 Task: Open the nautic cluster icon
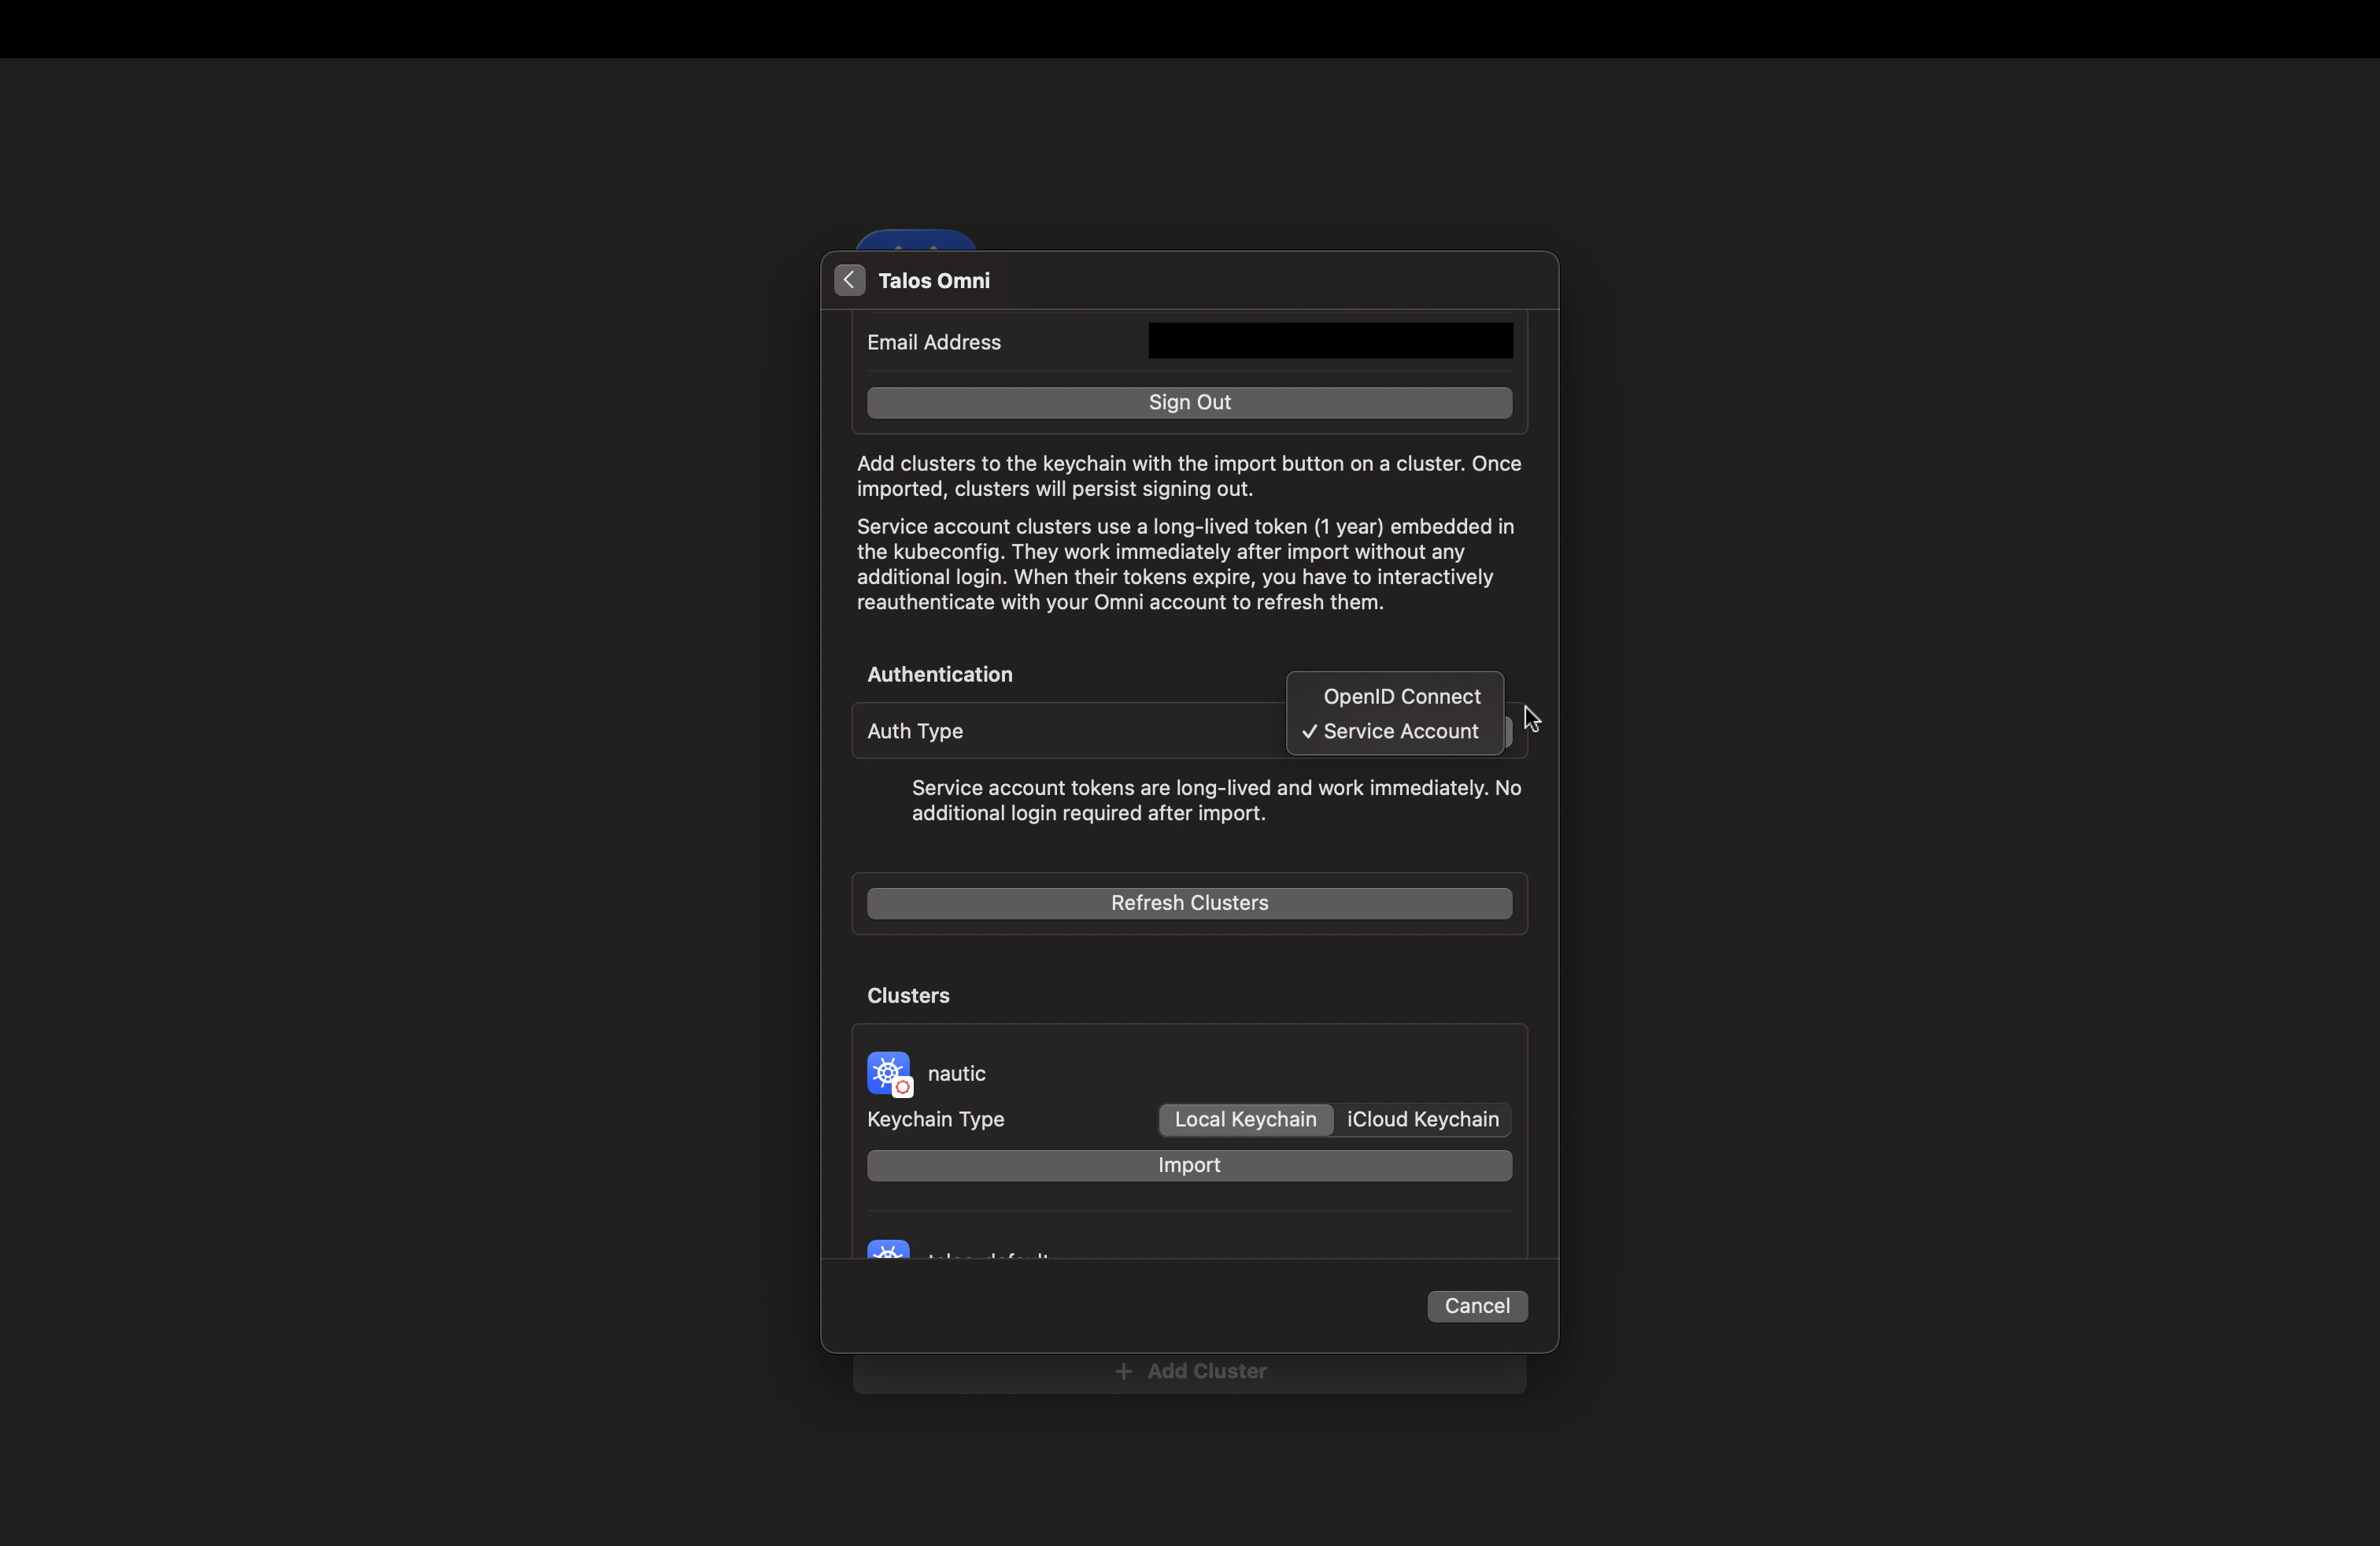click(889, 1073)
